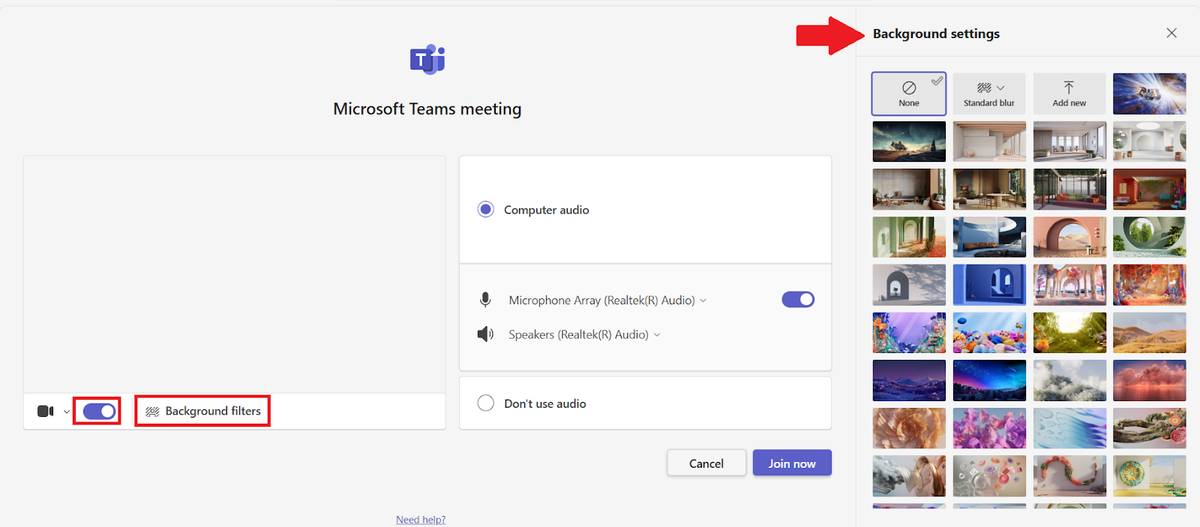This screenshot has height=527, width=1200.
Task: Expand the Speakers device dropdown
Action: coord(657,335)
